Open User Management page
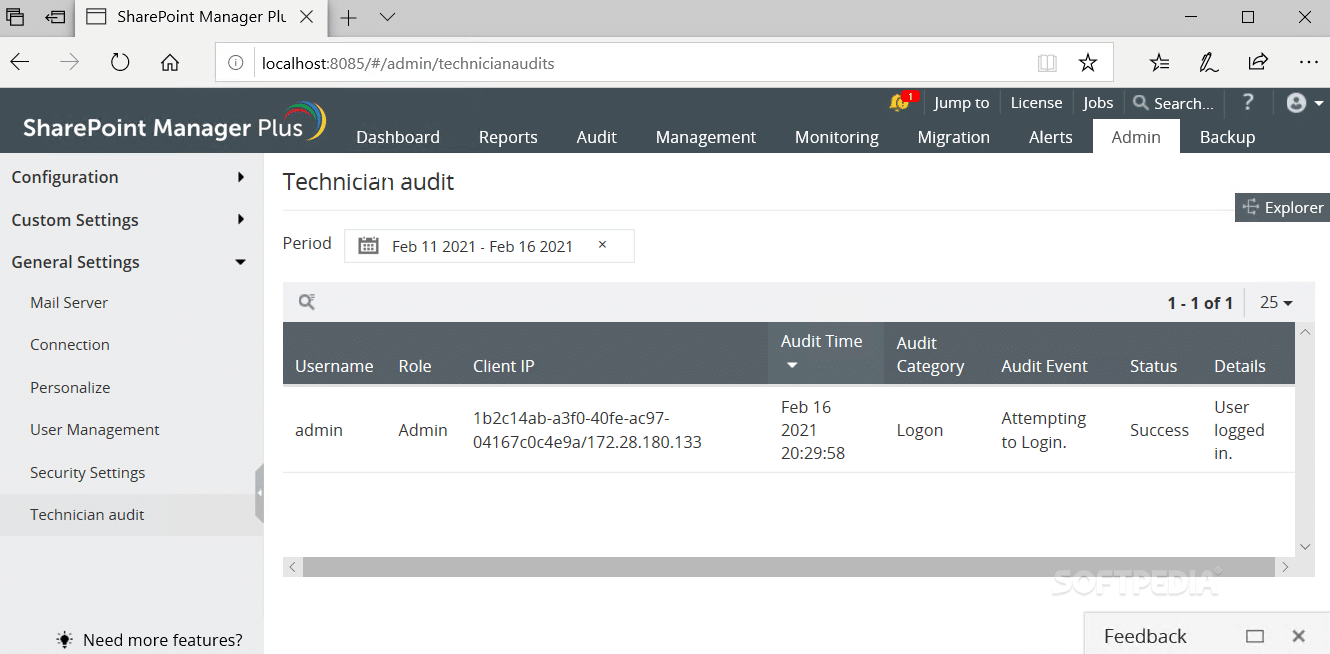Image resolution: width=1330 pixels, height=654 pixels. pos(95,429)
